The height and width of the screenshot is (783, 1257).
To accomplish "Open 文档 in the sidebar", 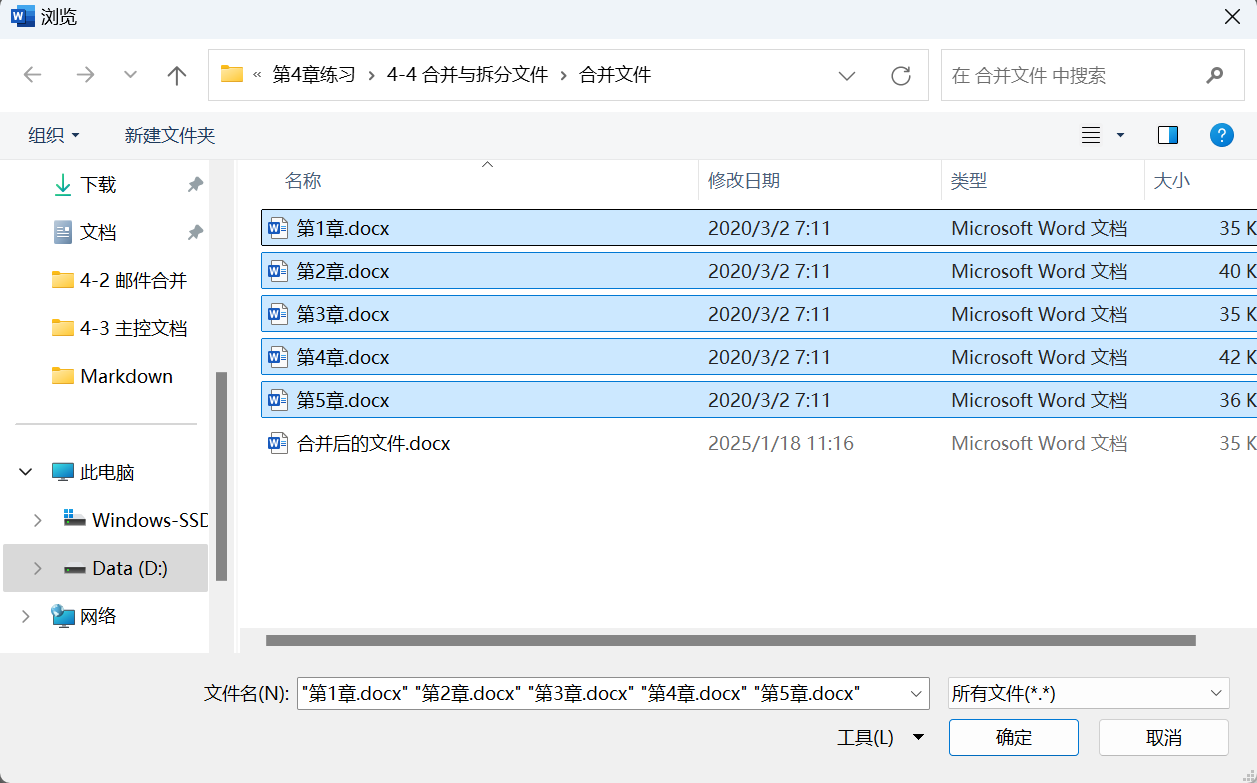I will (98, 232).
